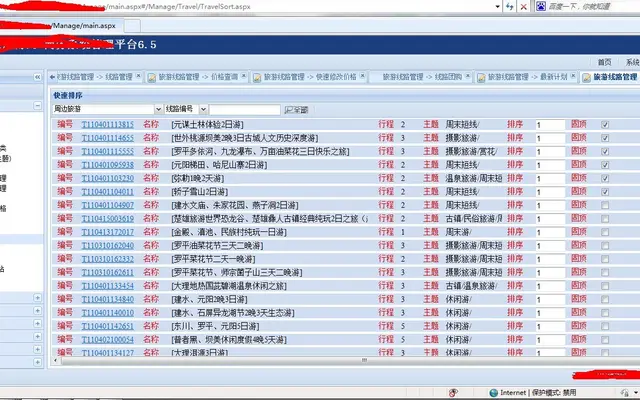Click sort order field for 大理地热国 row
The height and width of the screenshot is (400, 640).
550,286
